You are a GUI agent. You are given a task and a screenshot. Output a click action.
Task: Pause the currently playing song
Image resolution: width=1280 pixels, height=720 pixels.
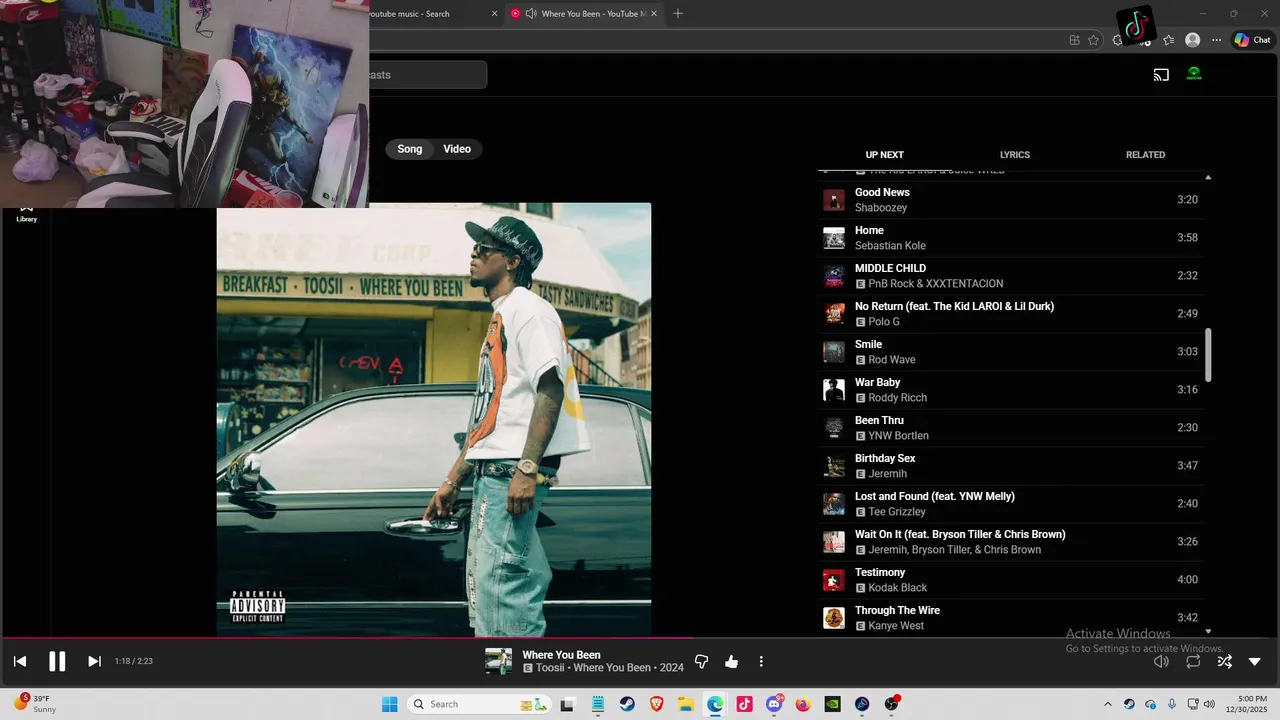[x=57, y=661]
